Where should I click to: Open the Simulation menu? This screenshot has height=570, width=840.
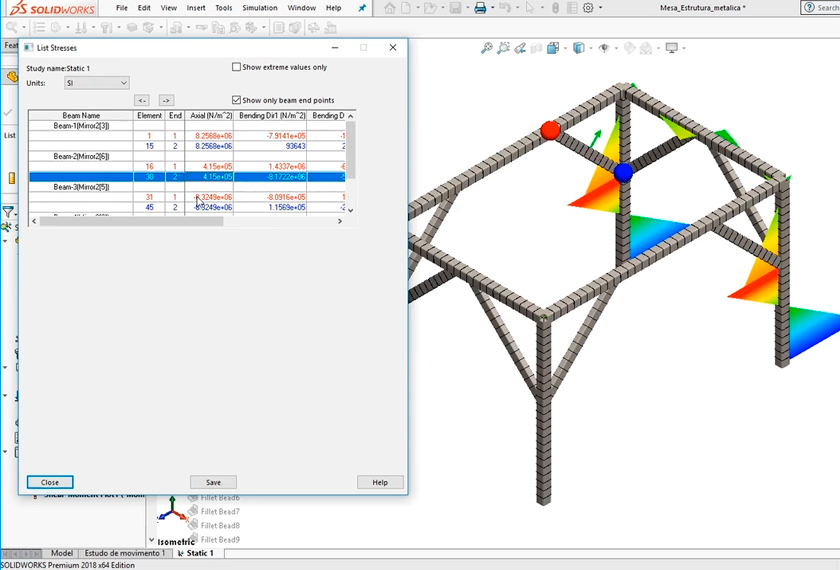(260, 8)
